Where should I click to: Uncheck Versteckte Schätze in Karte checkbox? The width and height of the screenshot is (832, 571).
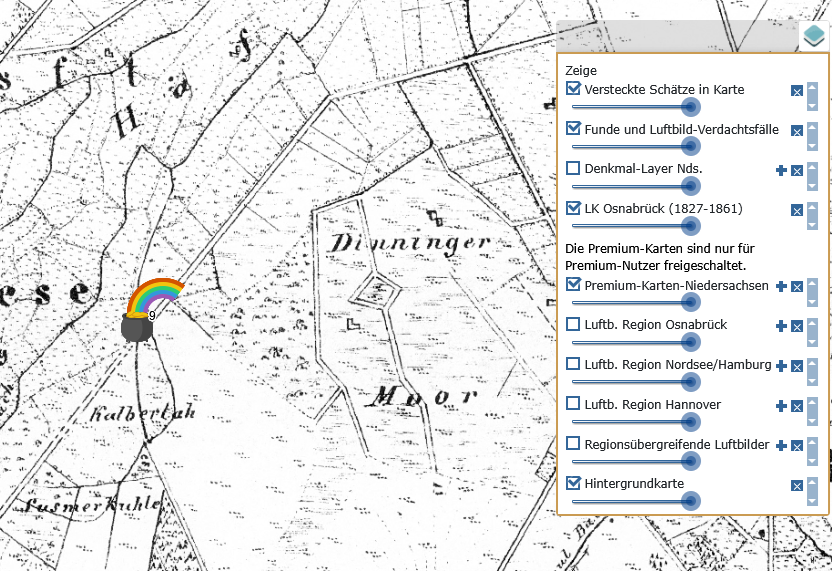click(573, 89)
